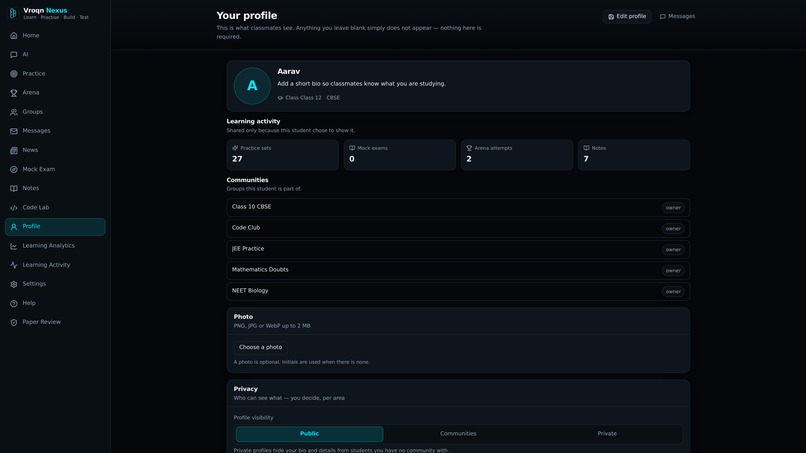The height and width of the screenshot is (453, 806).
Task: Open the Mathematics Doubts community row
Action: point(458,270)
